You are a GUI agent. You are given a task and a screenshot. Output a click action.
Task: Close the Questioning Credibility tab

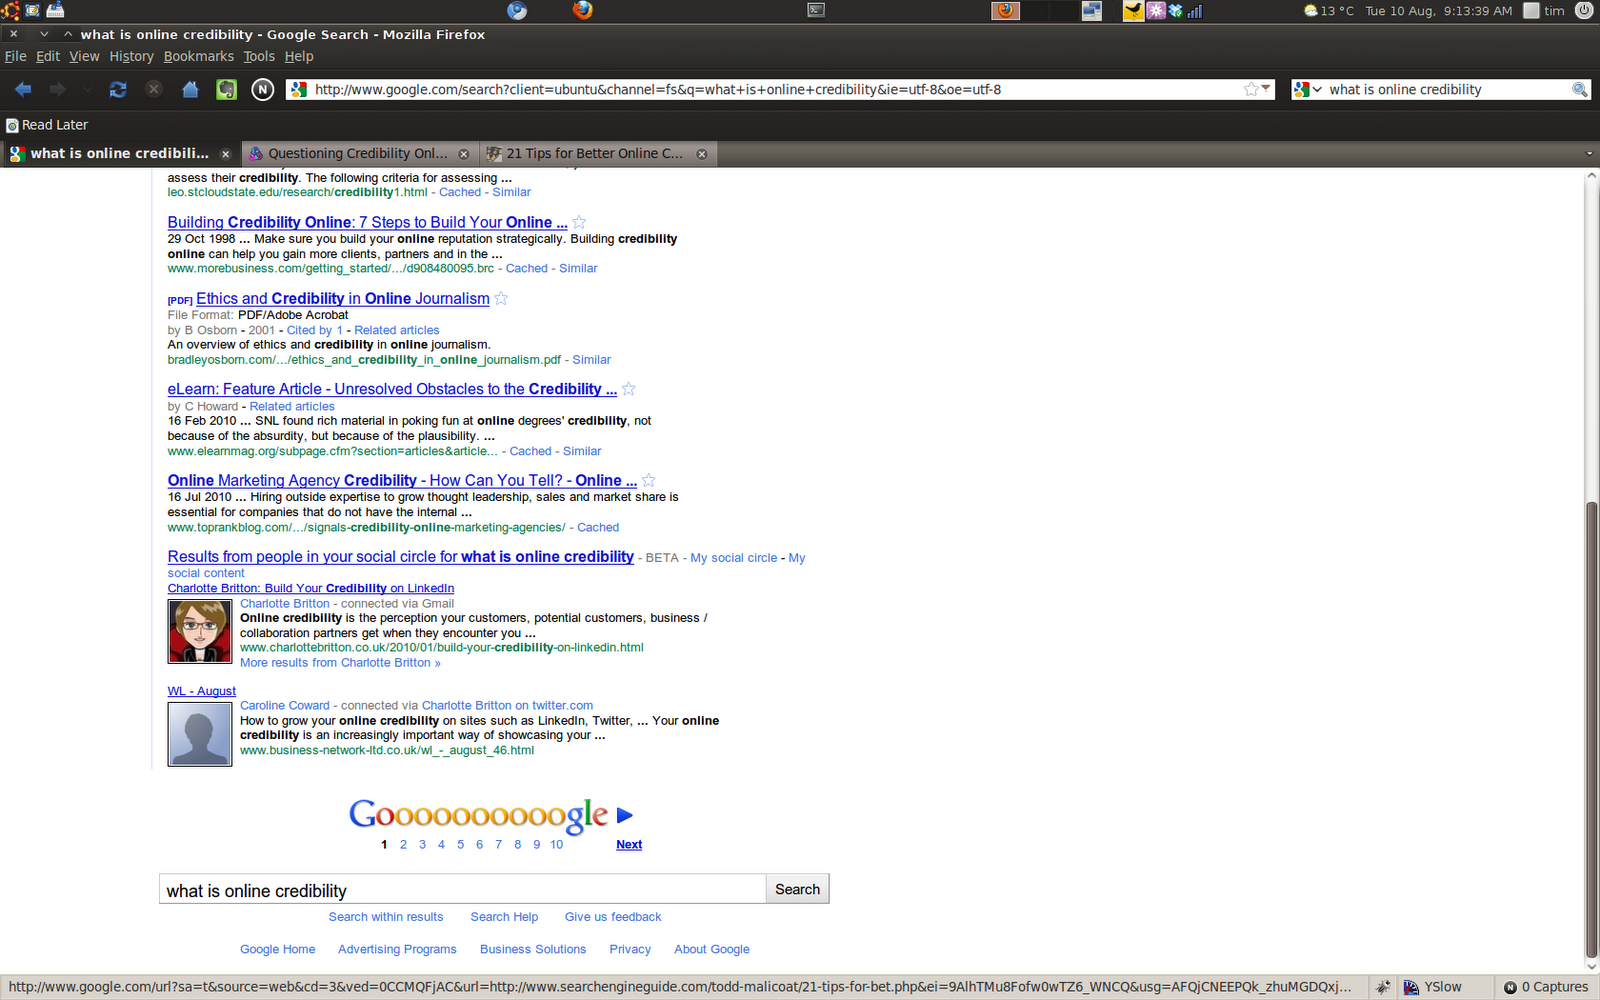464,154
